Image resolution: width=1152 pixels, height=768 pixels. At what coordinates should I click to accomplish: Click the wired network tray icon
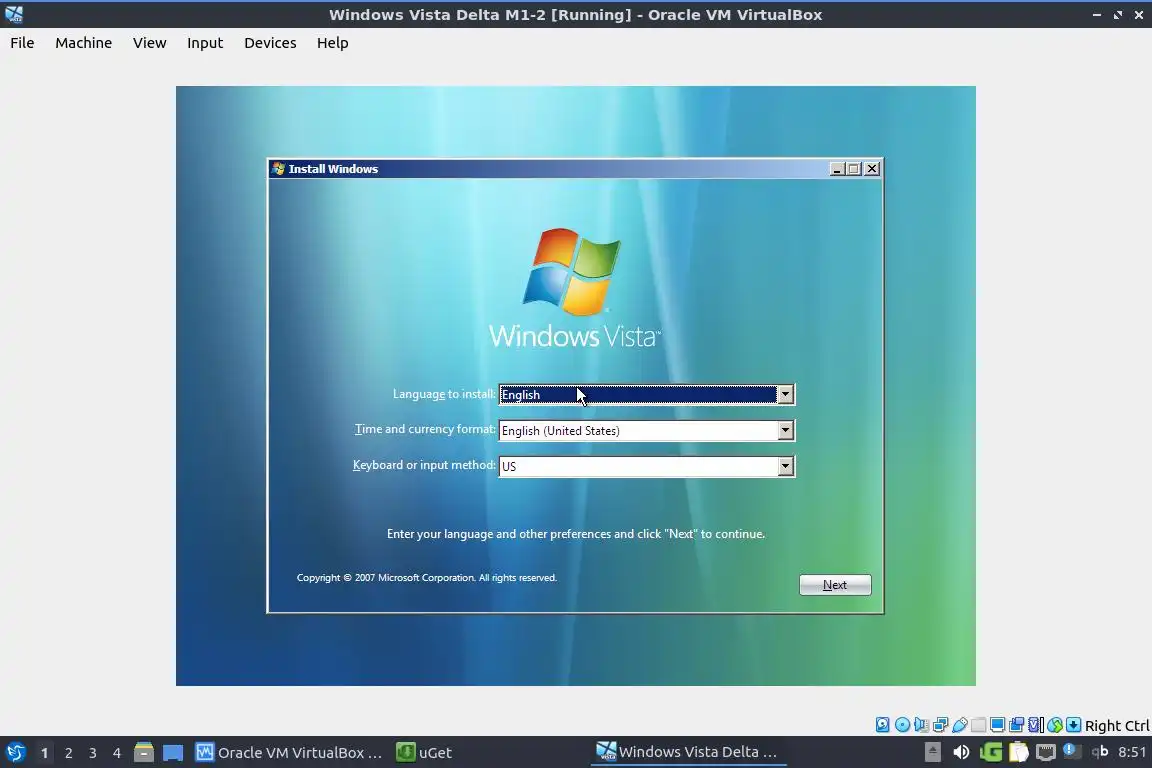pyautogui.click(x=1045, y=752)
